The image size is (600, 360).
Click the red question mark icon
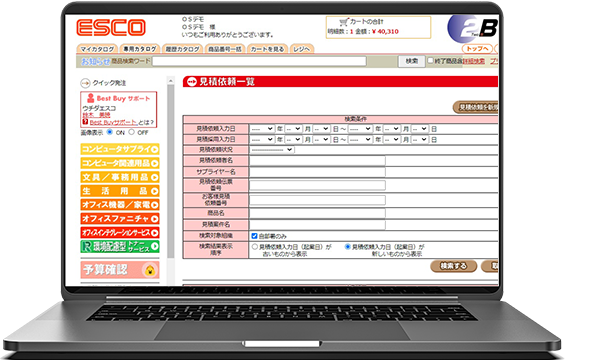85,122
